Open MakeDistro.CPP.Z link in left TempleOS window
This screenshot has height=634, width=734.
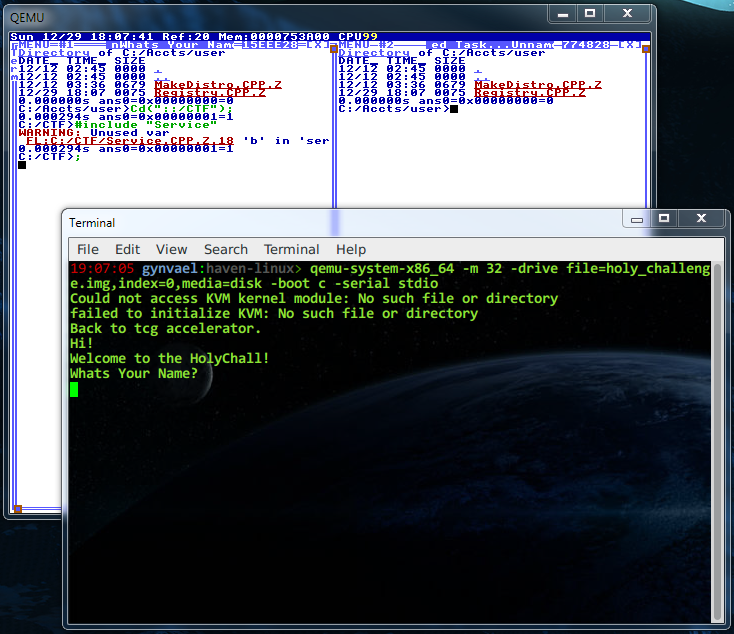218,85
